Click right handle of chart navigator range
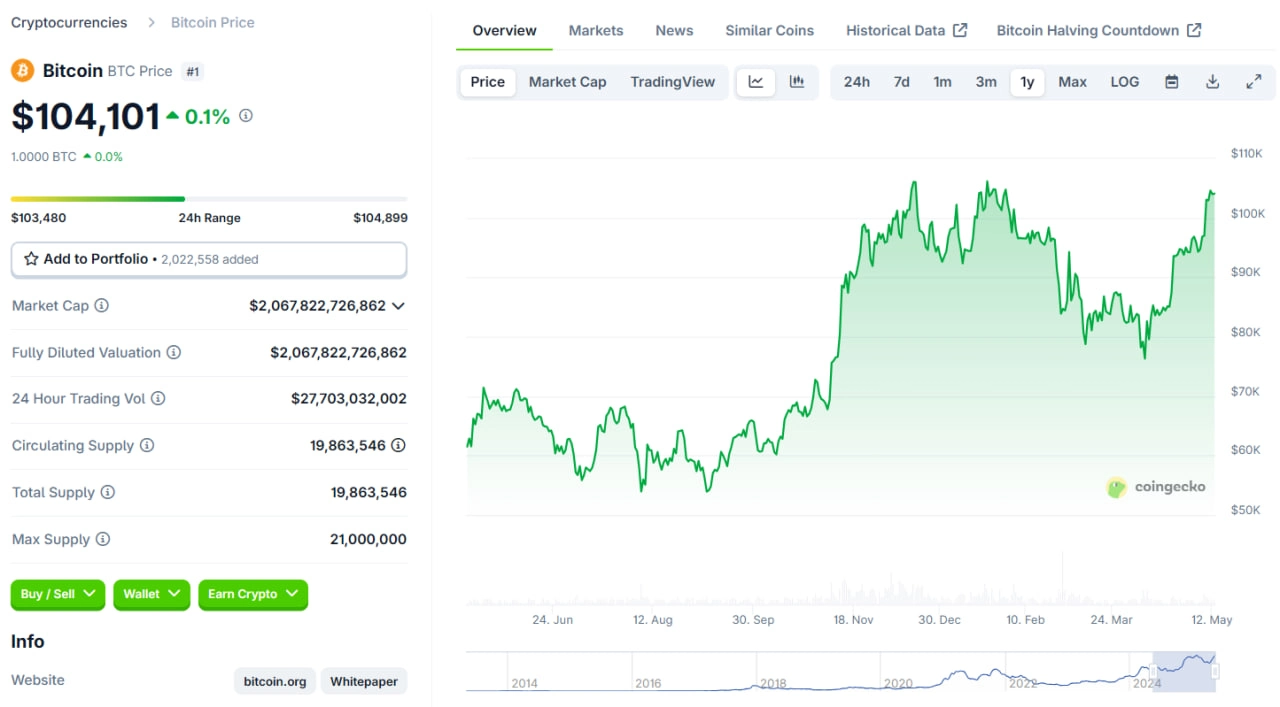 [x=1216, y=671]
